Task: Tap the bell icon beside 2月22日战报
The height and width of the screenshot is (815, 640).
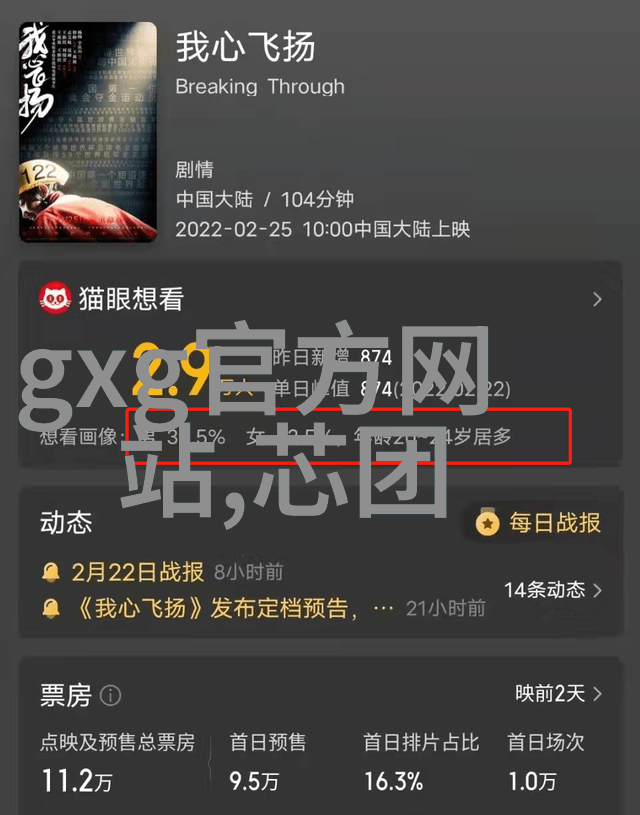Action: tap(51, 573)
